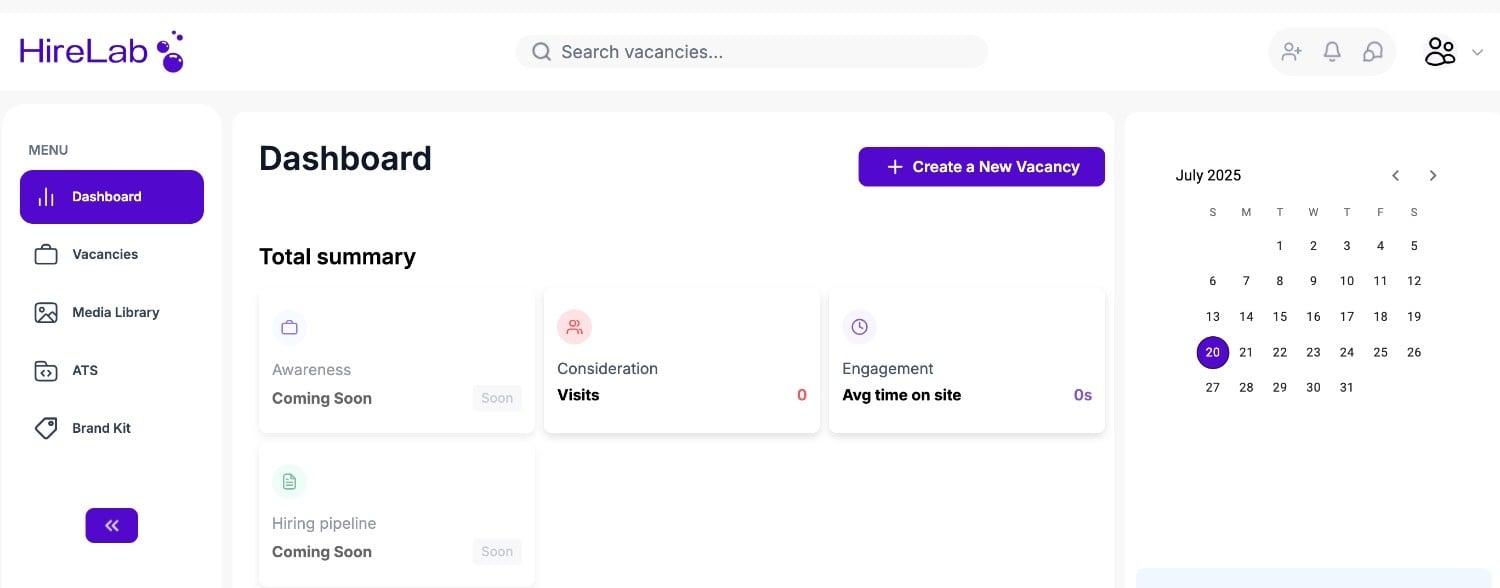Viewport: 1500px width, 588px height.
Task: Open the chat support headset icon
Action: tap(1373, 52)
